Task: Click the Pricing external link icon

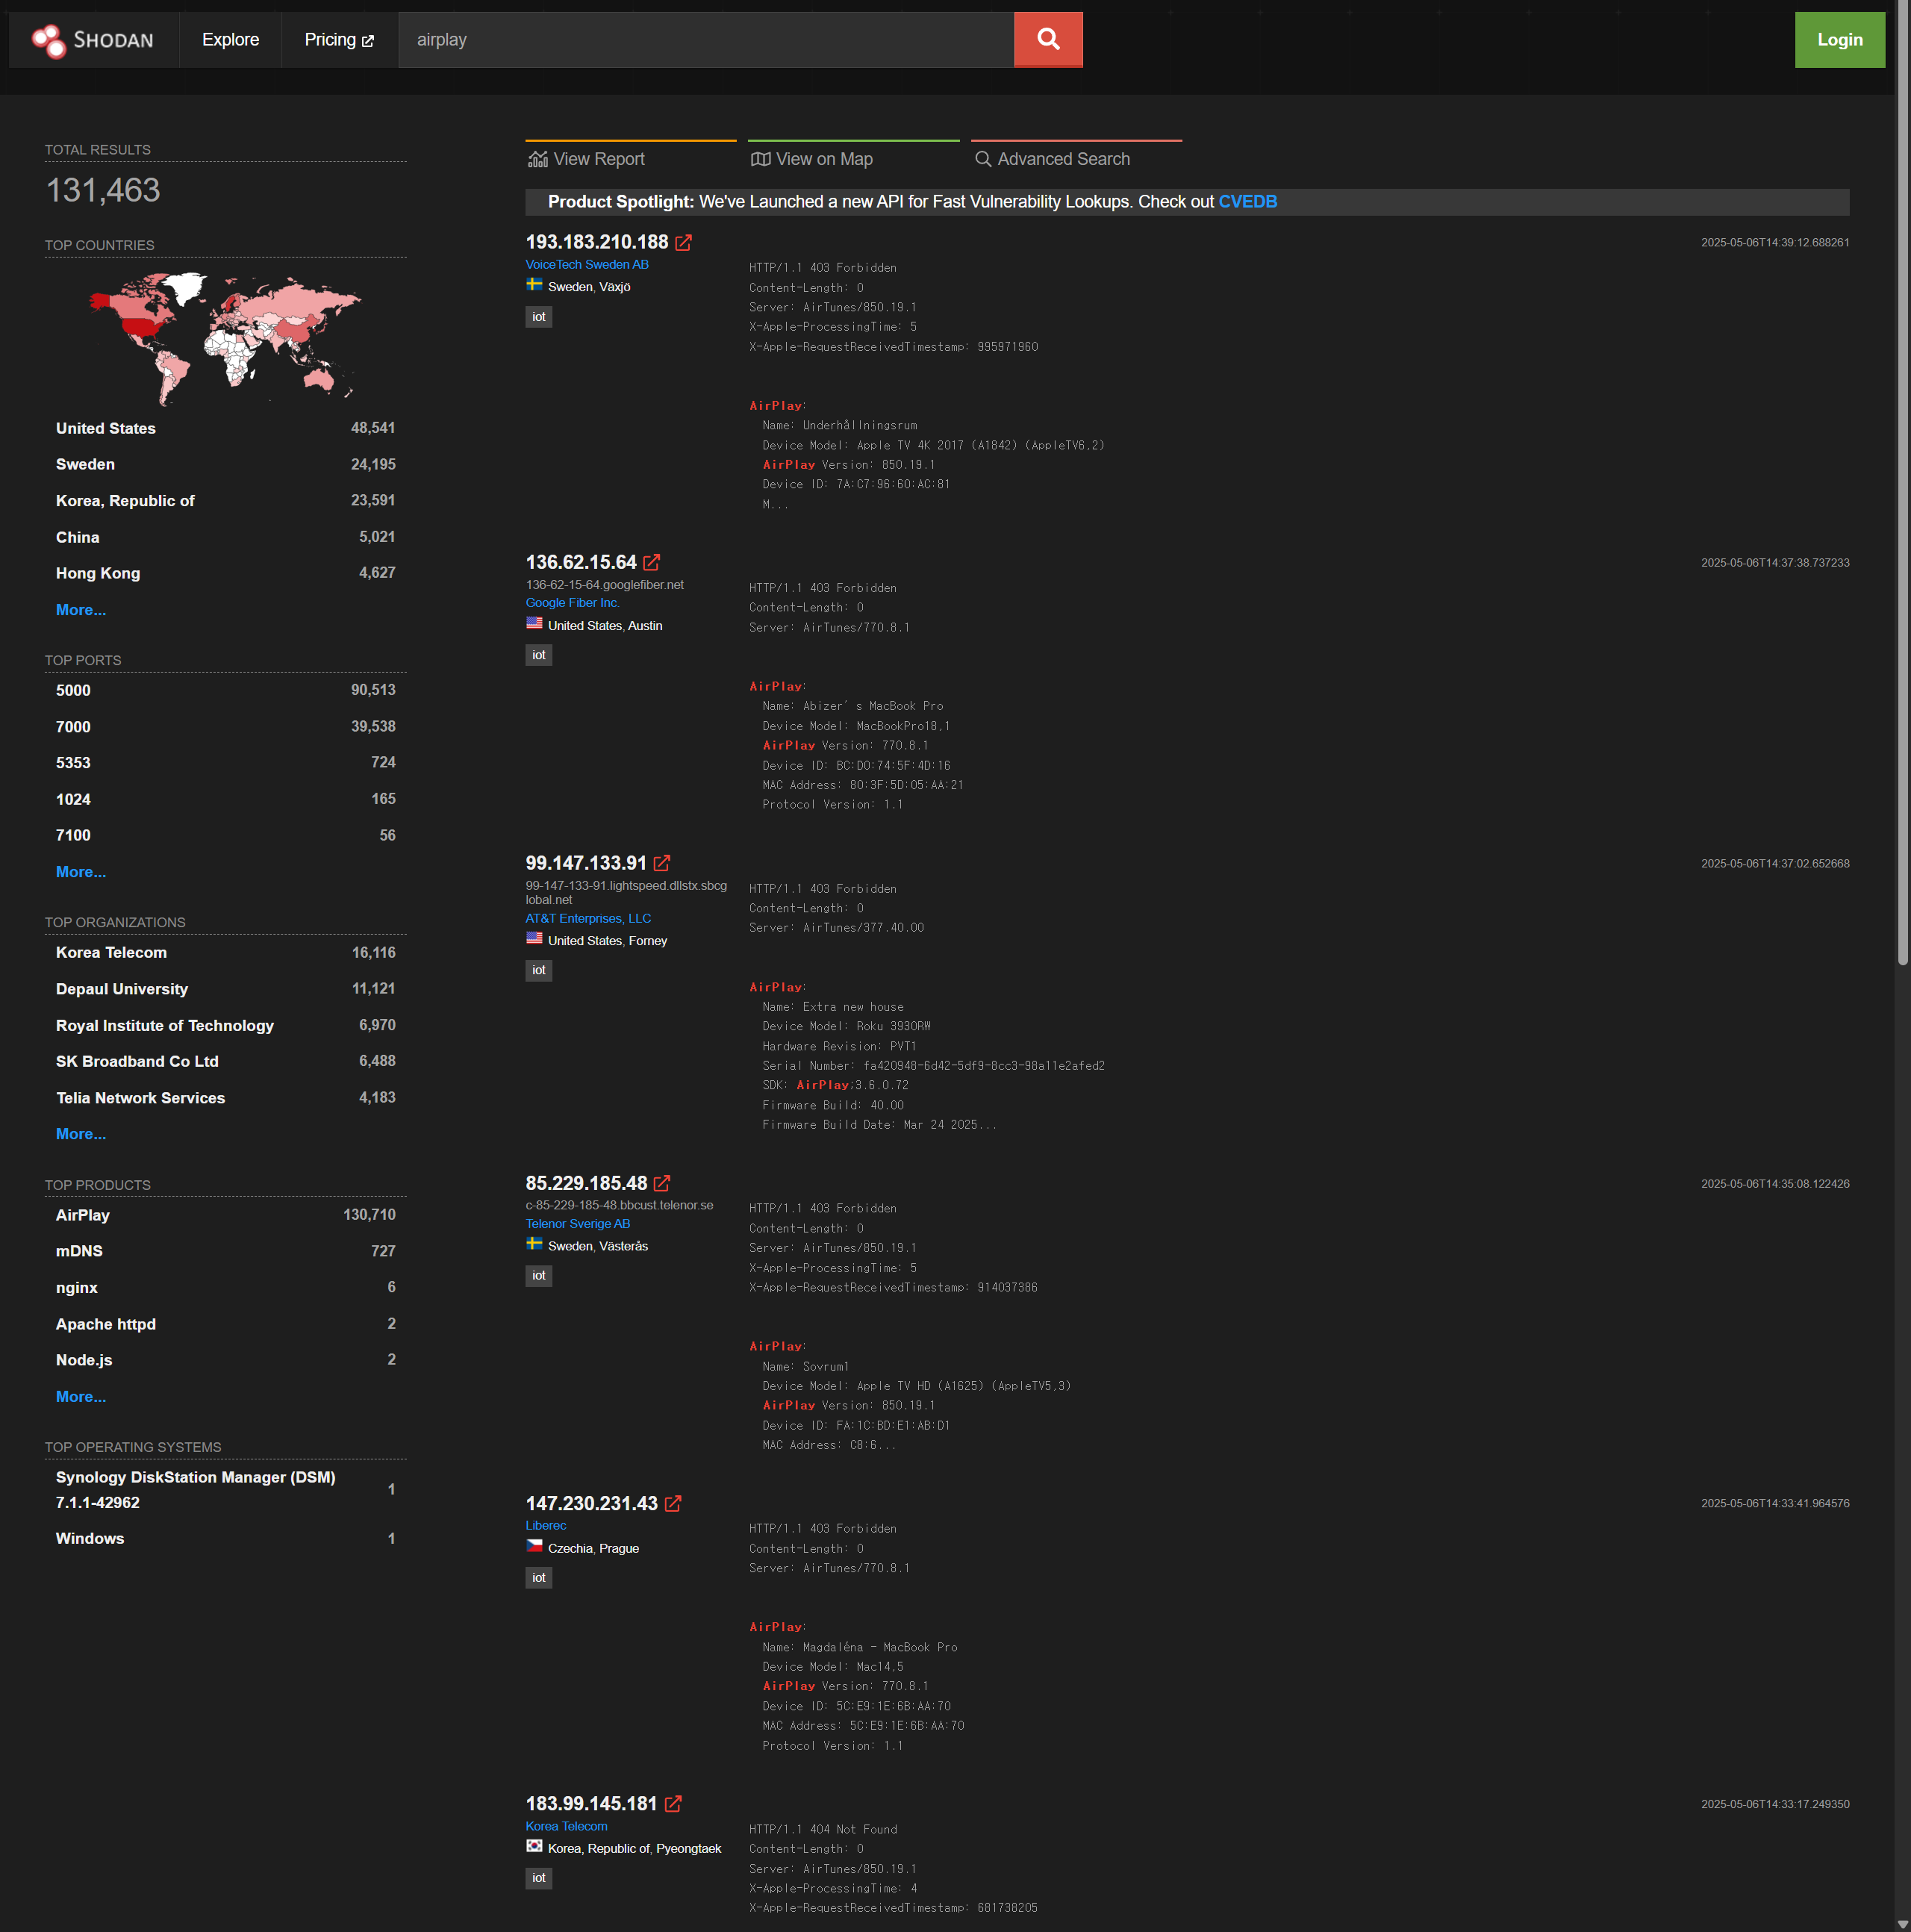Action: 368,41
